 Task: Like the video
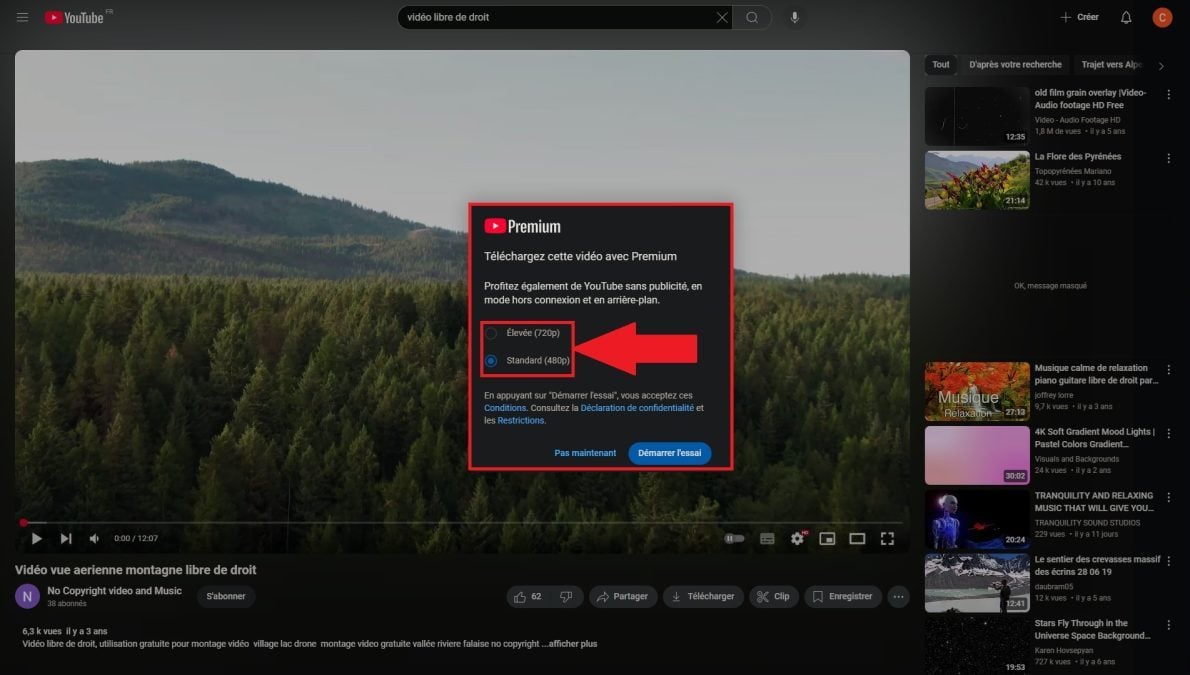528,597
